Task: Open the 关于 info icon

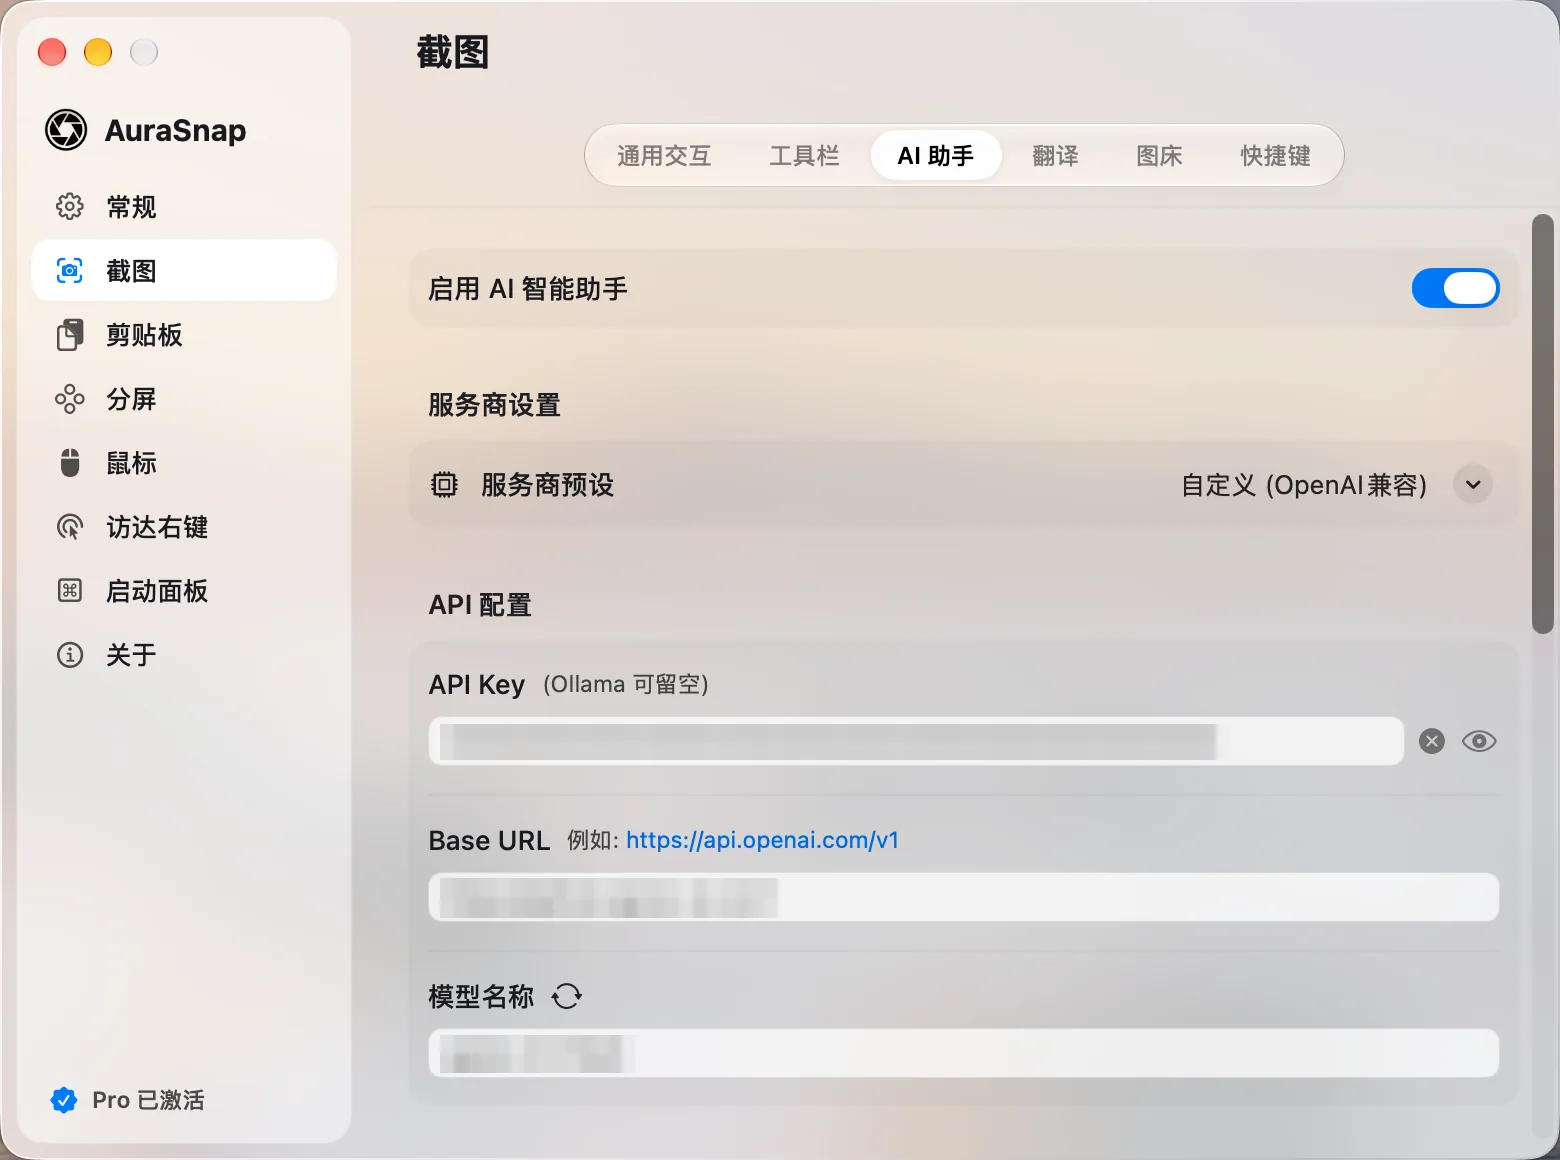Action: (69, 655)
